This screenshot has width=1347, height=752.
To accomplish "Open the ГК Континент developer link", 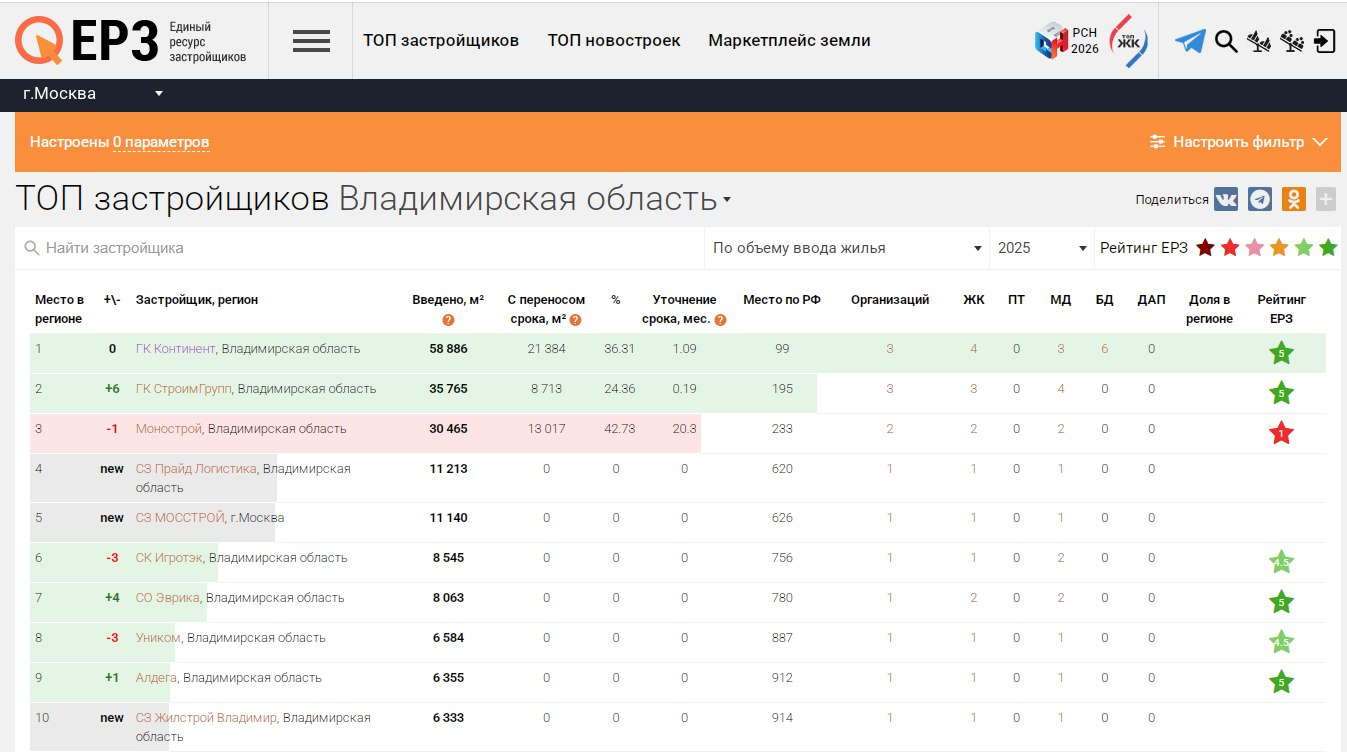I will tap(175, 349).
